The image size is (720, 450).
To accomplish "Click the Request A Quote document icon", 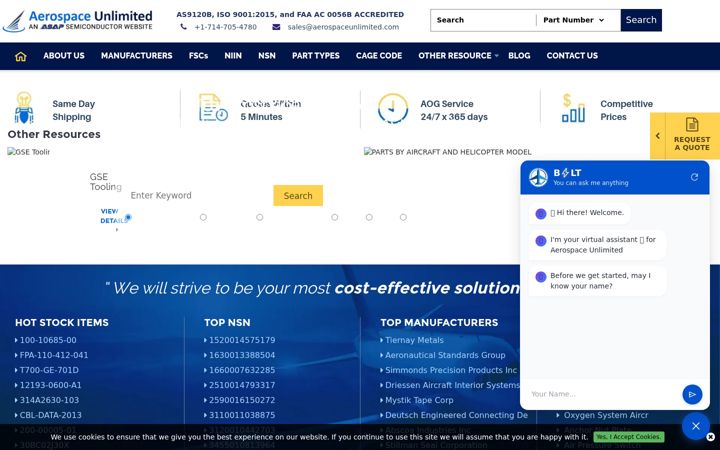I will [692, 124].
